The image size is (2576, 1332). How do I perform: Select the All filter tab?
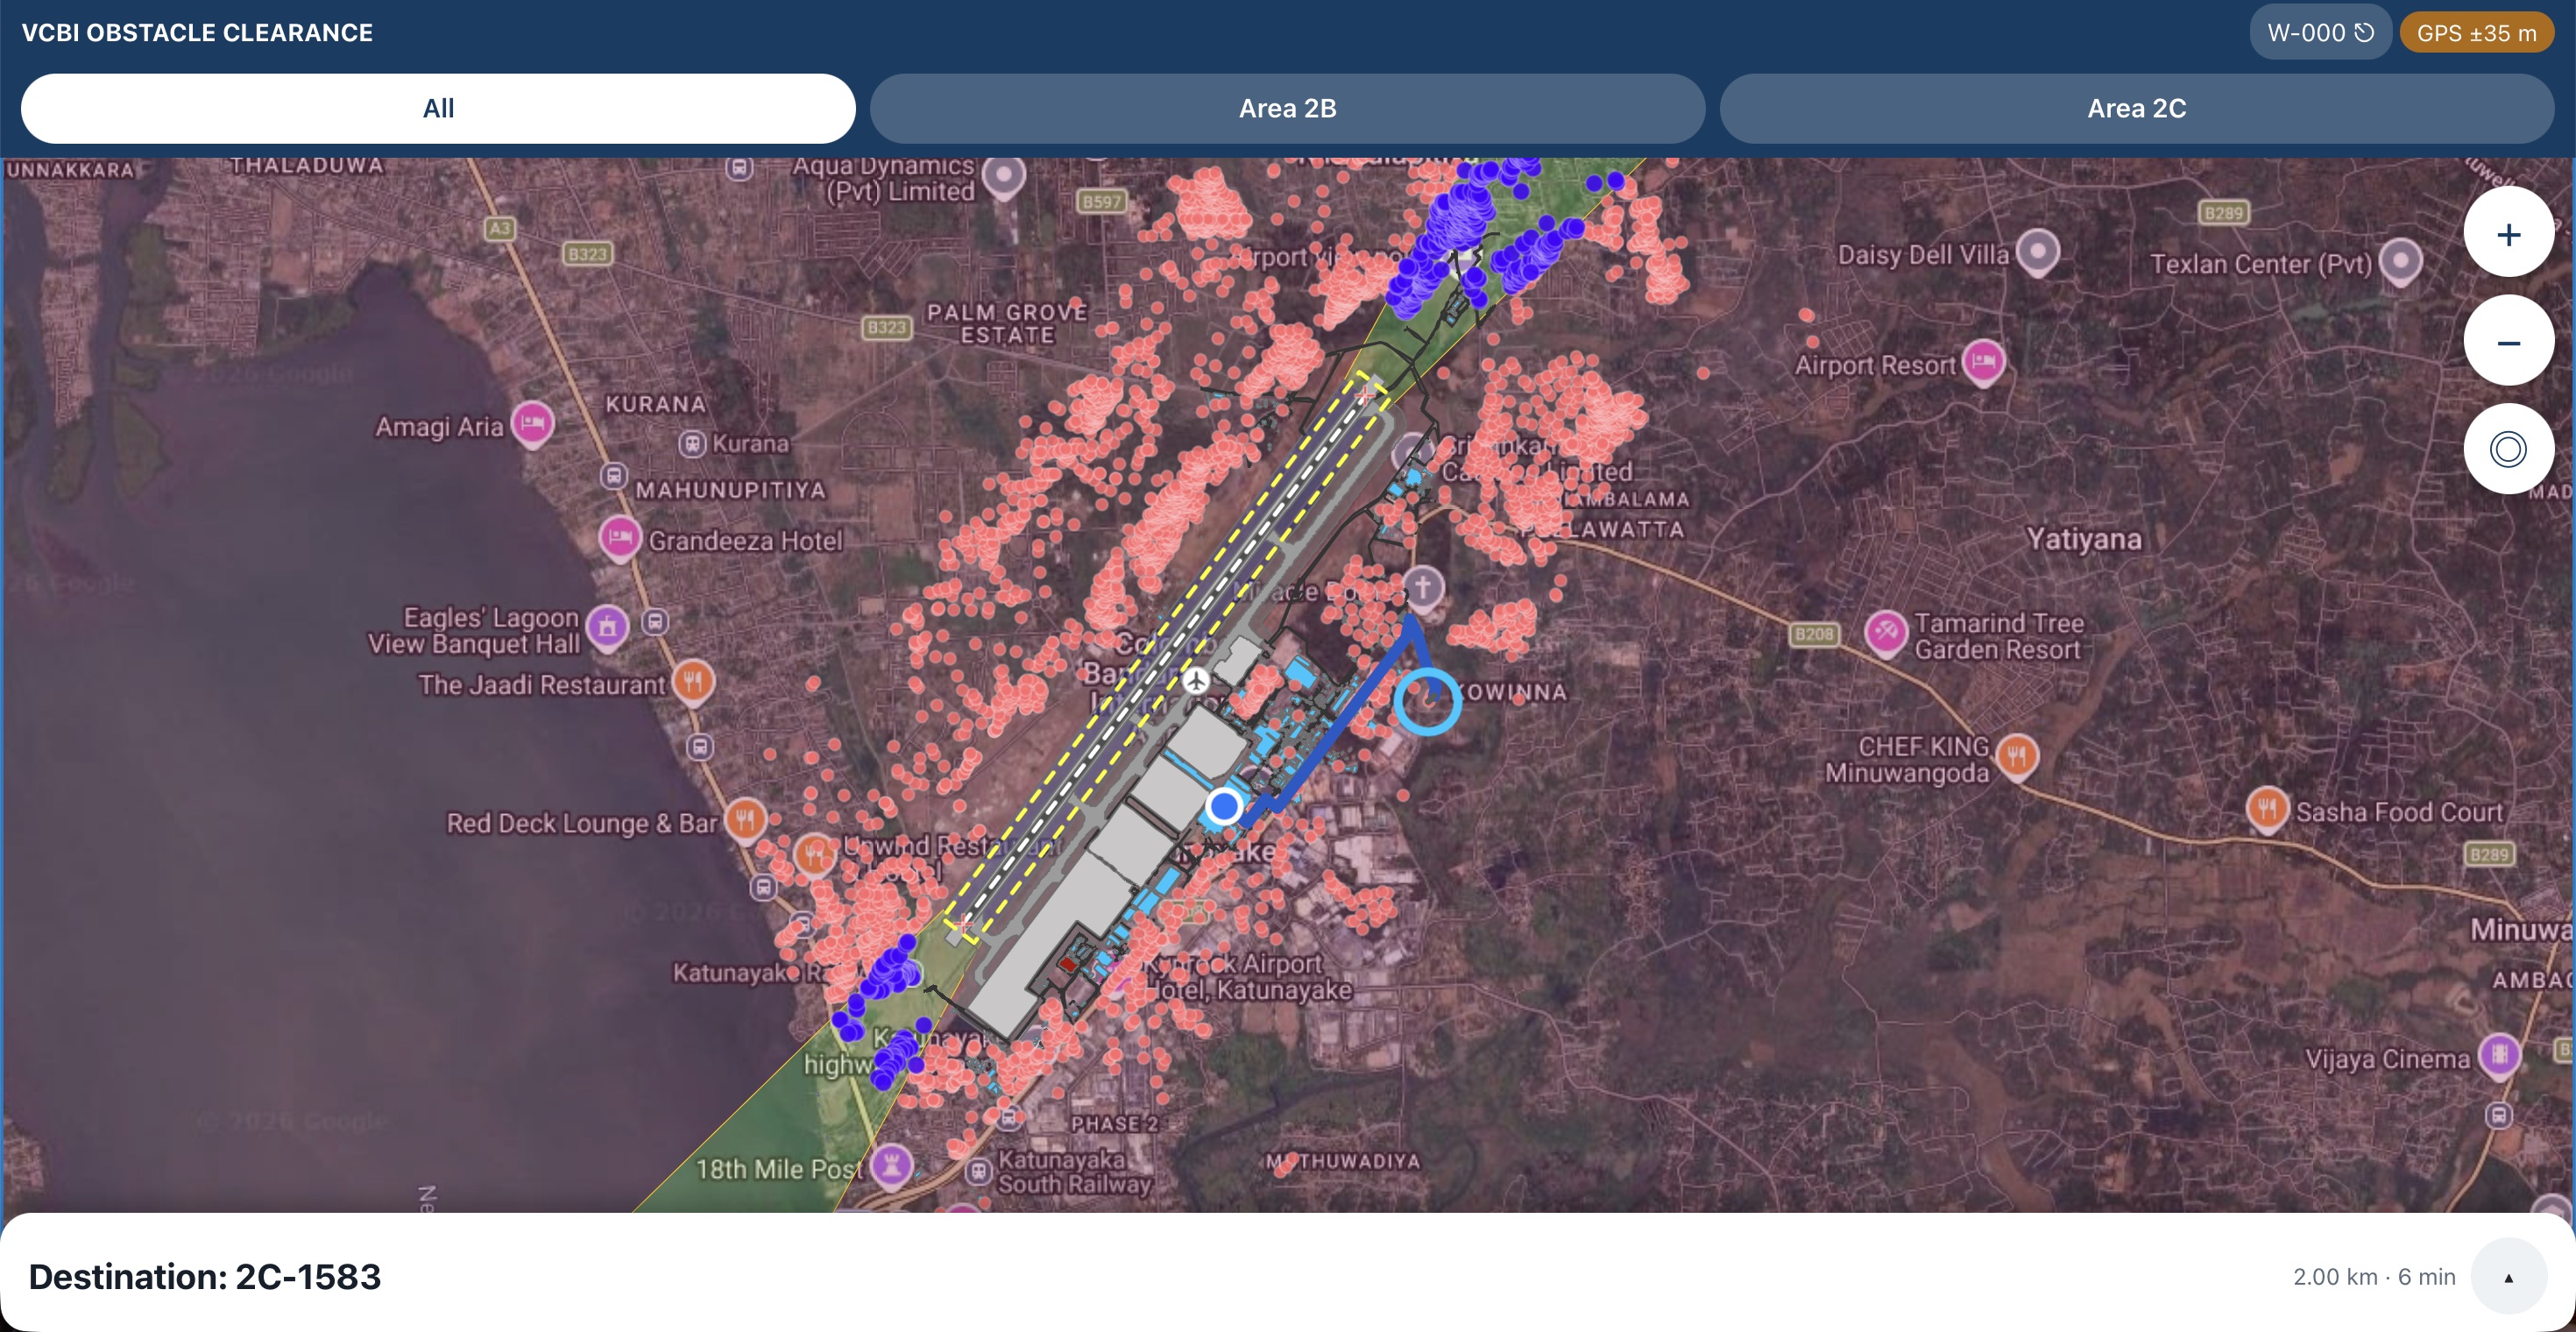(x=438, y=108)
